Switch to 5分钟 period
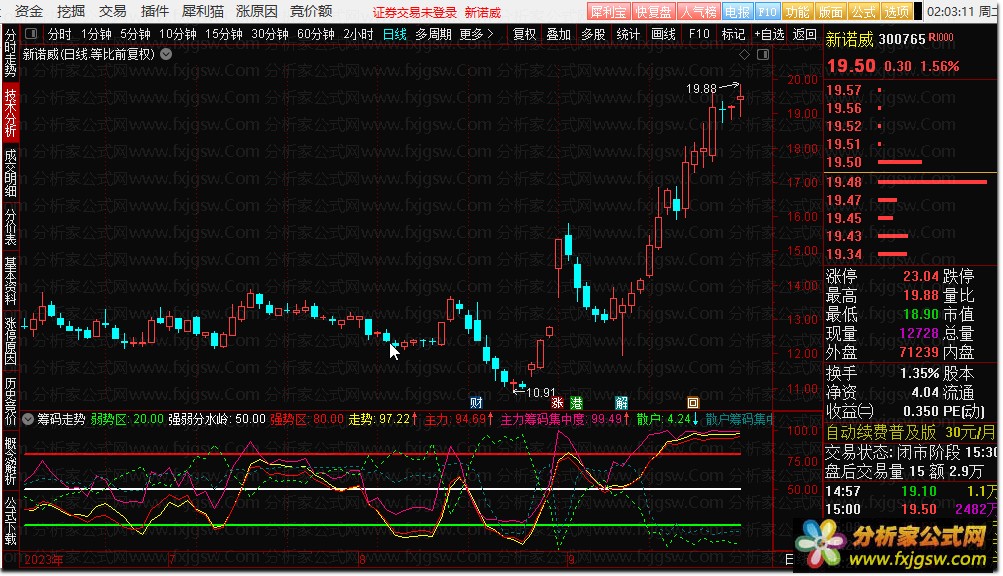 [x=136, y=34]
